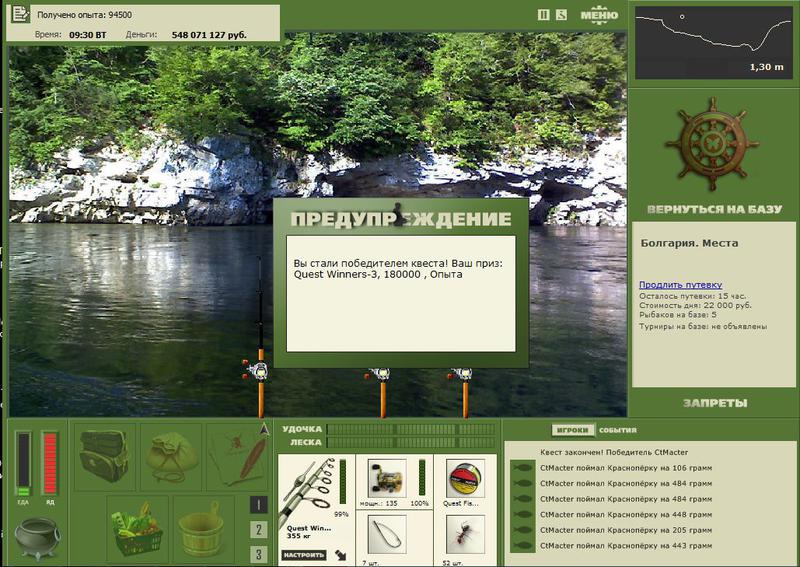
Task: Click the fish icon beside the 443 грамм event
Action: coord(523,546)
